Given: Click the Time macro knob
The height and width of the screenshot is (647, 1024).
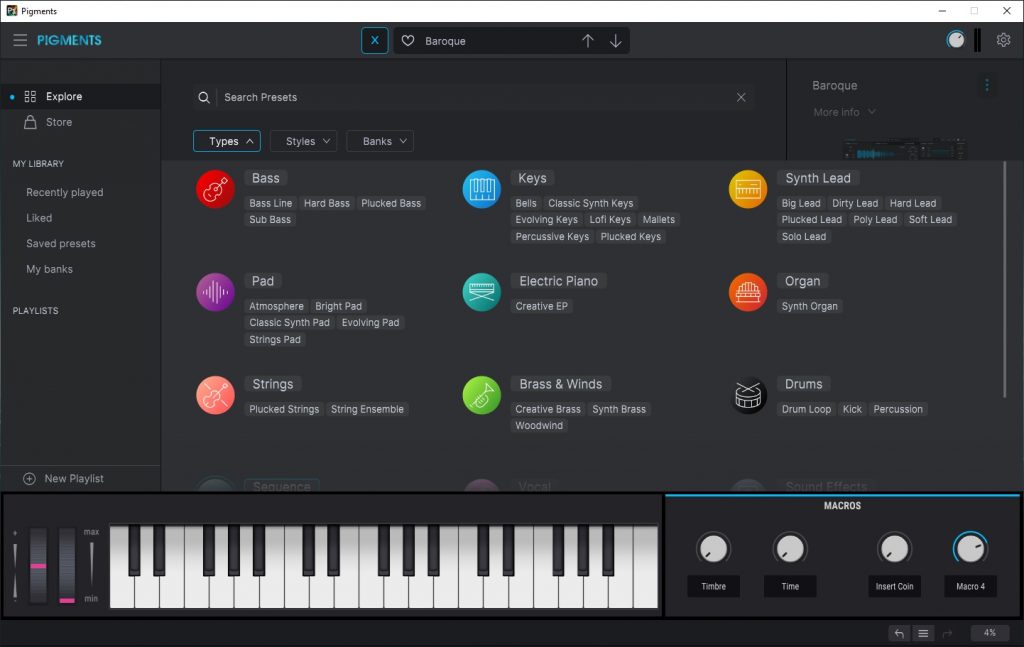Looking at the screenshot, I should pos(790,548).
